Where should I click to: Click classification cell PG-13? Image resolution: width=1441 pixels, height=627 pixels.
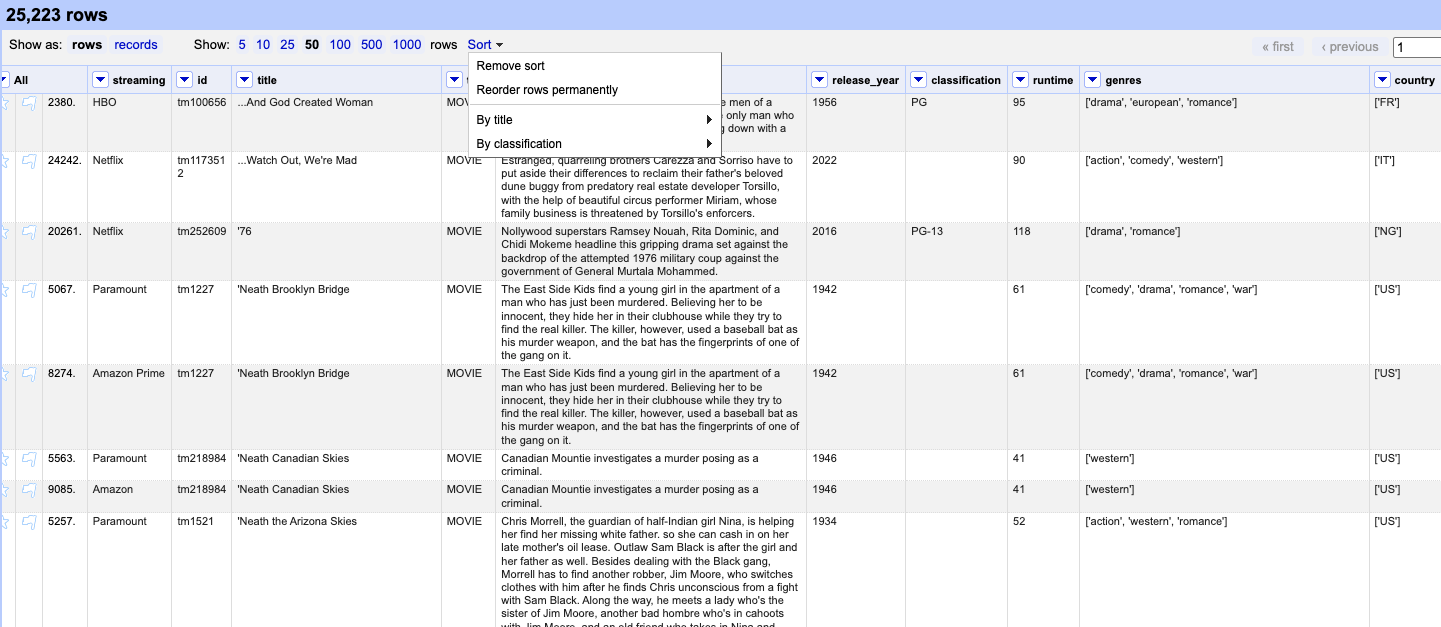pos(927,231)
